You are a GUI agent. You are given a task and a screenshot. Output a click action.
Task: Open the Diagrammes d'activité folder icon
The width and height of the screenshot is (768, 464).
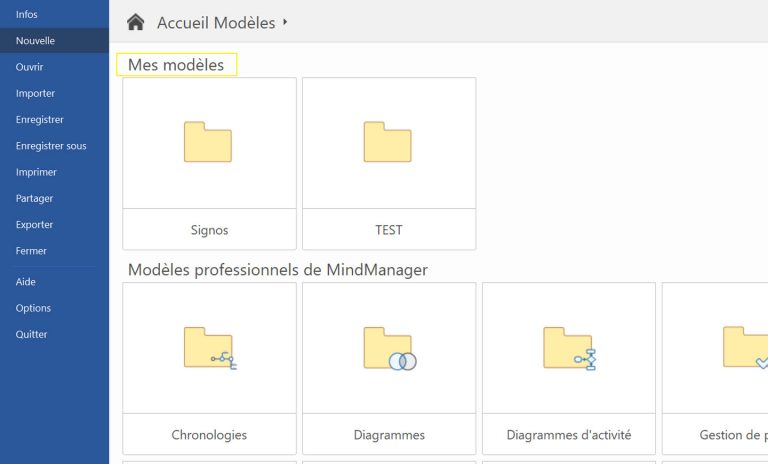point(568,348)
